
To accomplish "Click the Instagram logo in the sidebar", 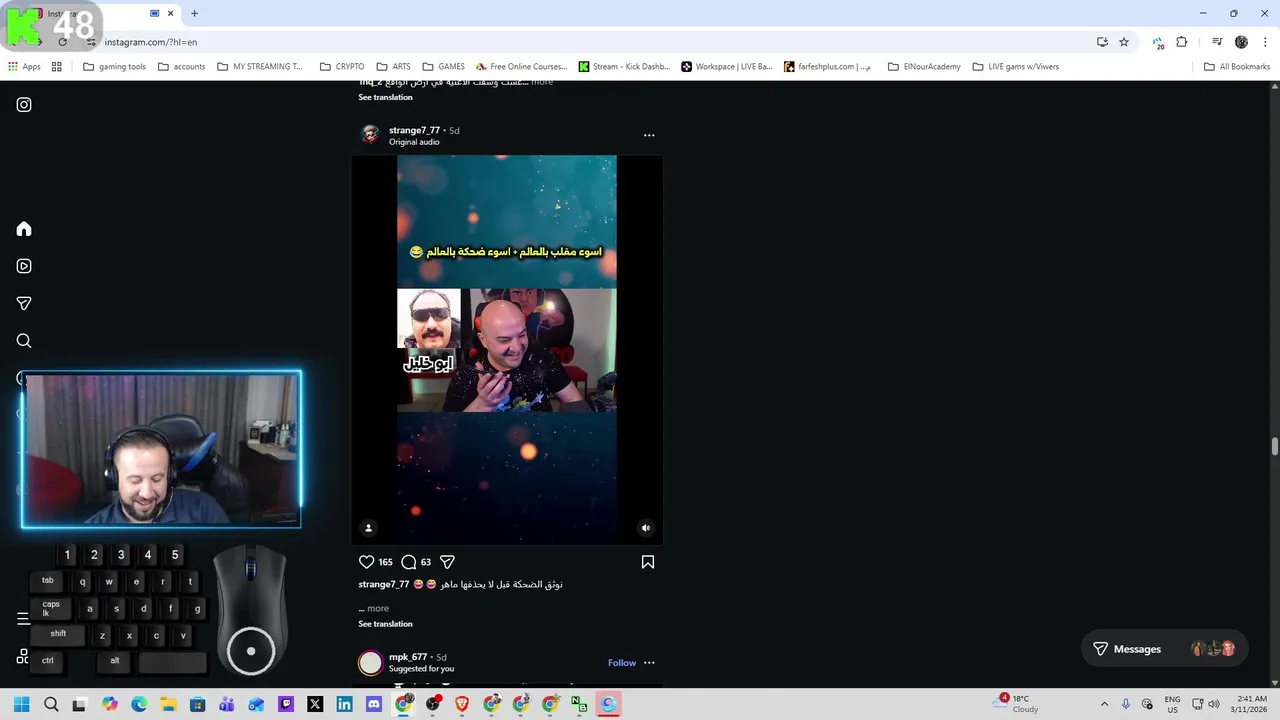I will pos(24,105).
